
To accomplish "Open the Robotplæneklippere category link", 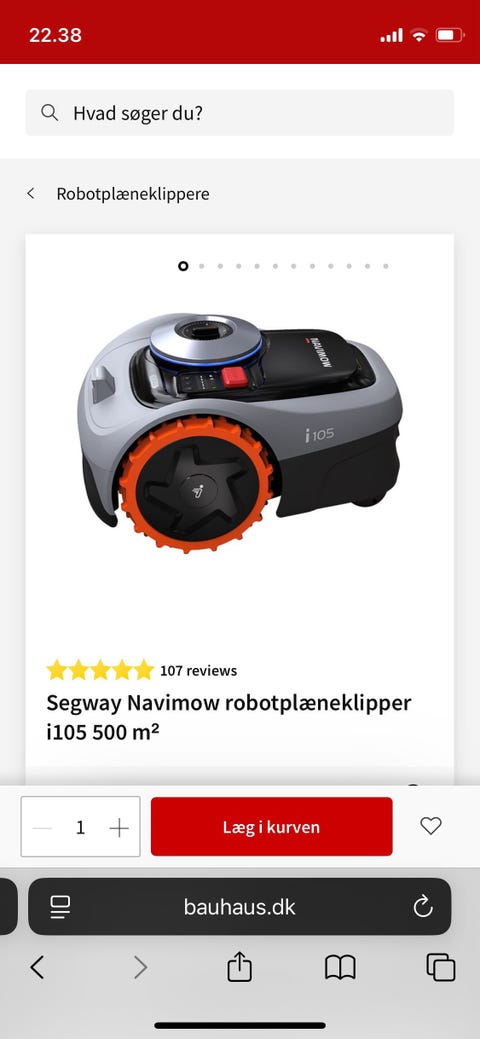I will tap(133, 194).
